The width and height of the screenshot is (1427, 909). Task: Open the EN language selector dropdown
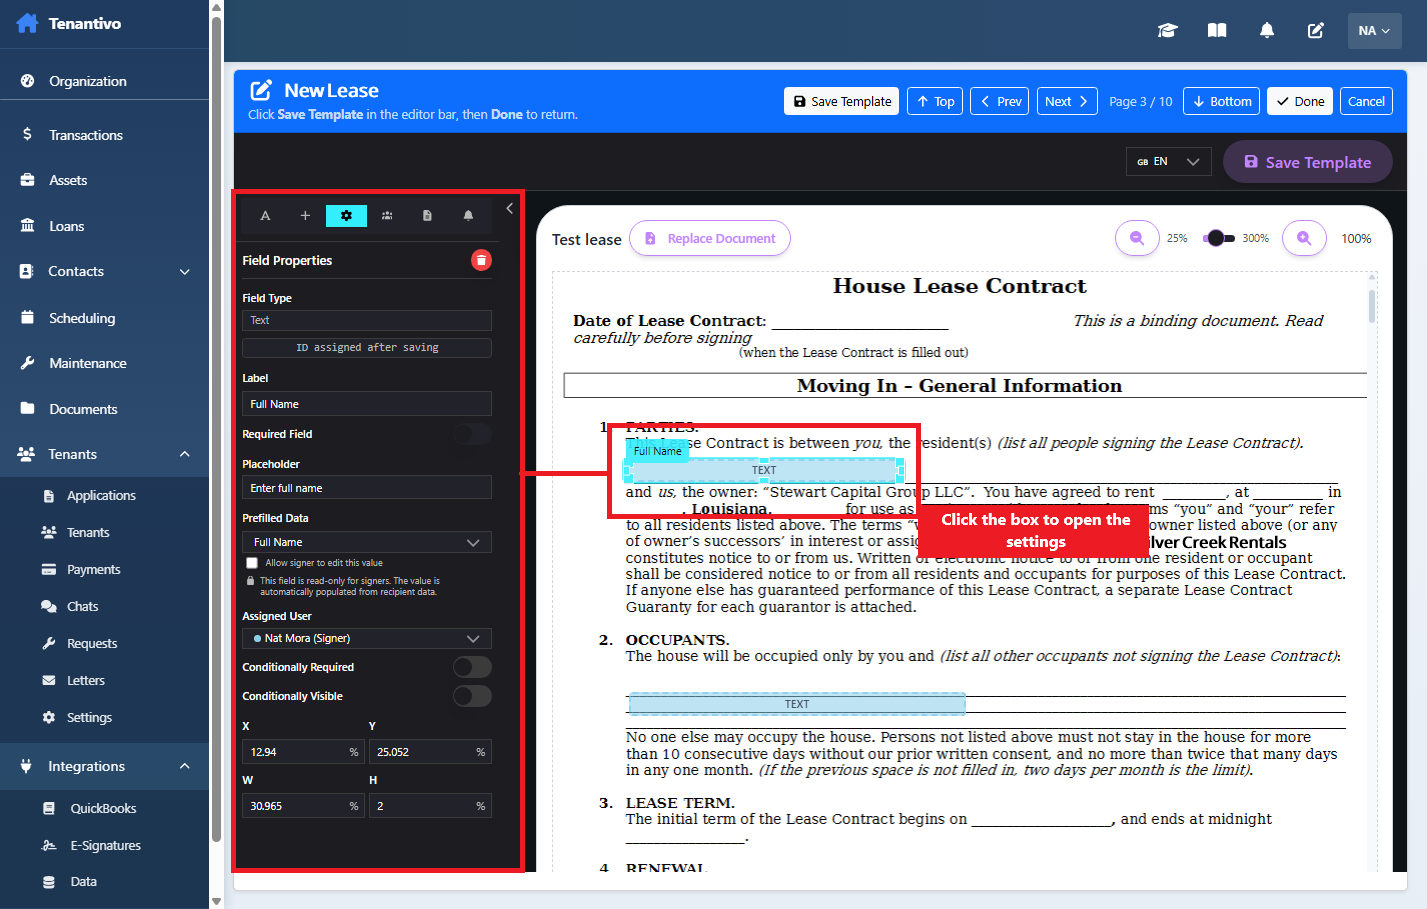[x=1168, y=162]
